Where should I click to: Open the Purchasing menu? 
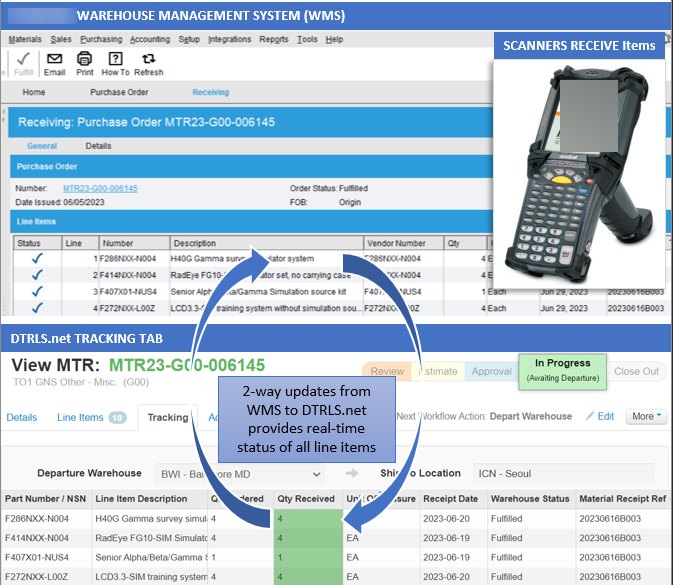(x=101, y=39)
